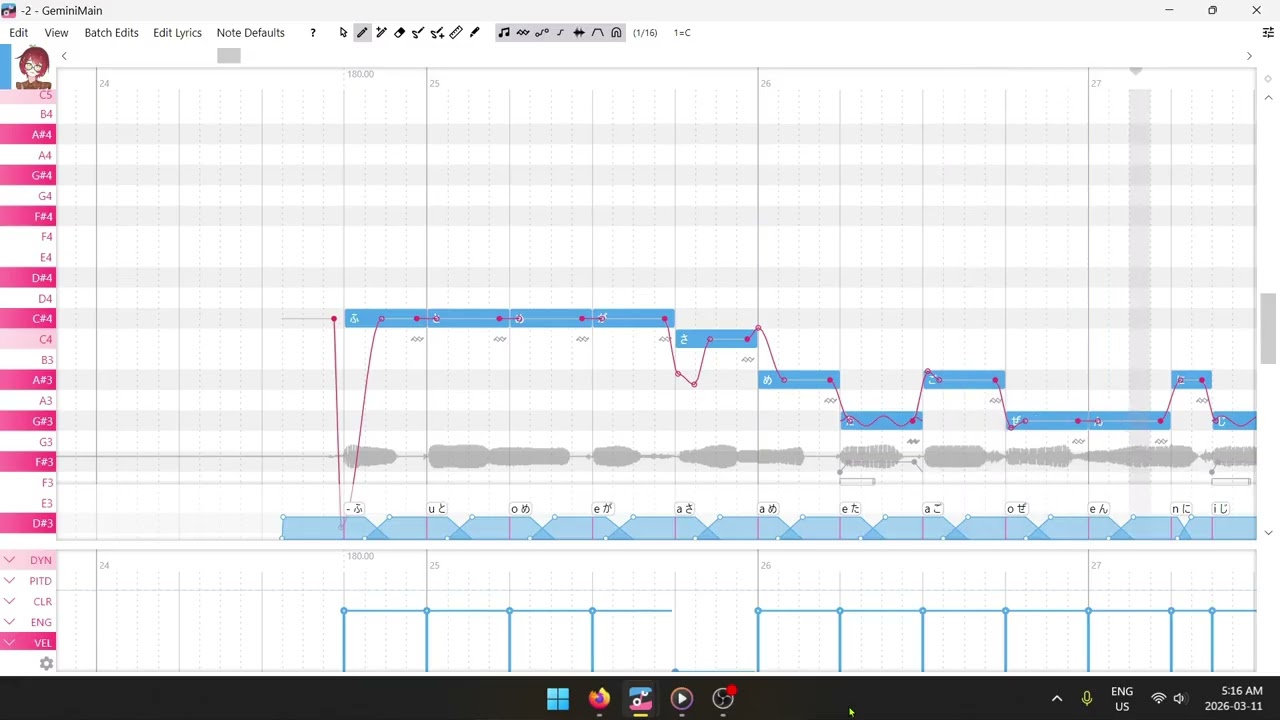Open Windows Start menu
The image size is (1280, 720).
pyautogui.click(x=558, y=699)
